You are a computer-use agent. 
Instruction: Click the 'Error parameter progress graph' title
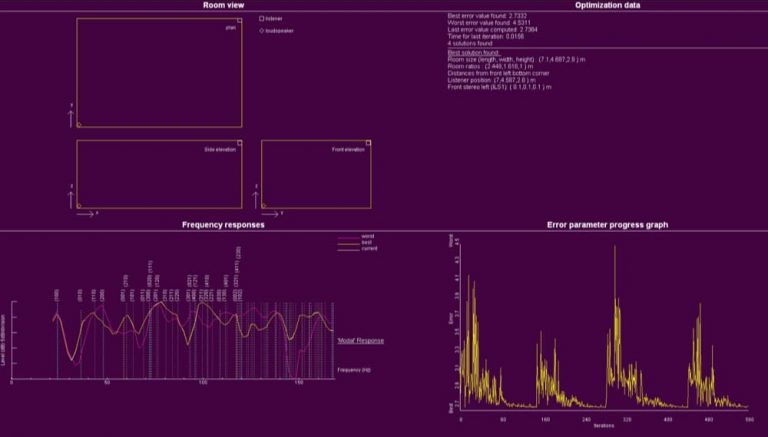(607, 225)
